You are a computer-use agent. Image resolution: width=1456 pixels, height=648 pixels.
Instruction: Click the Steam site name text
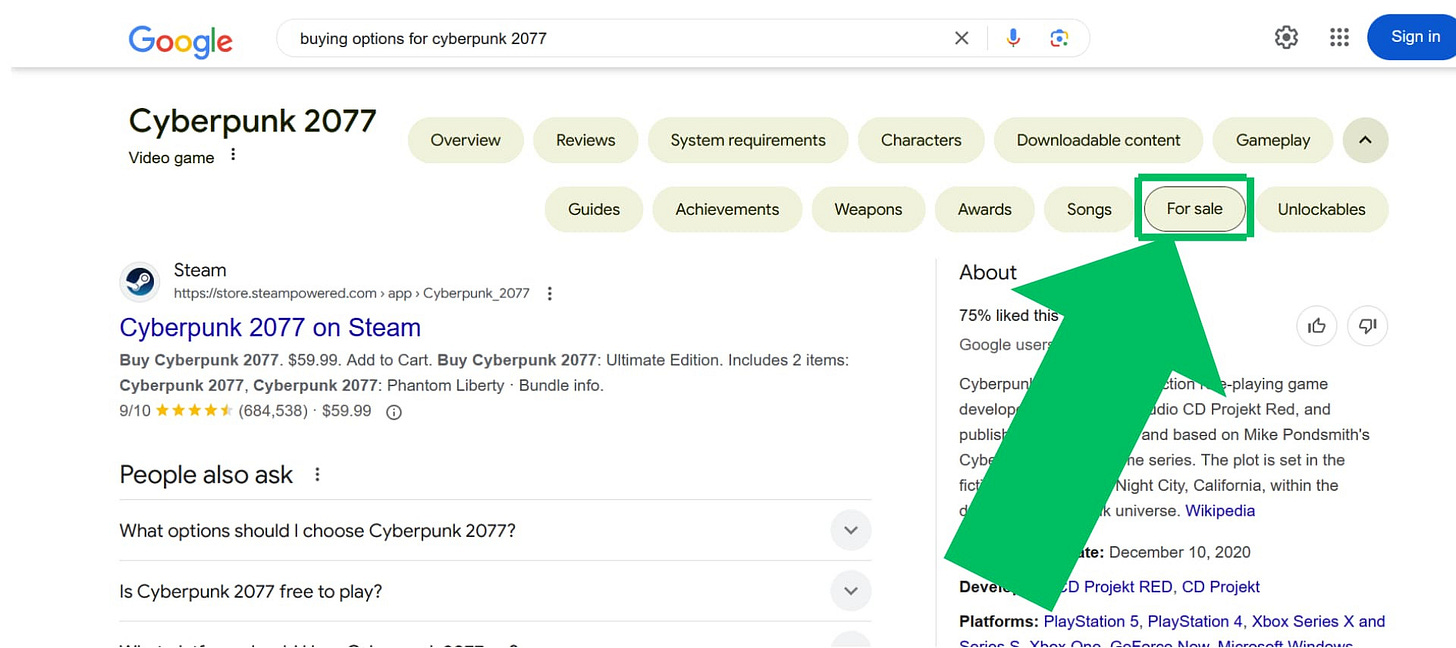pos(200,270)
